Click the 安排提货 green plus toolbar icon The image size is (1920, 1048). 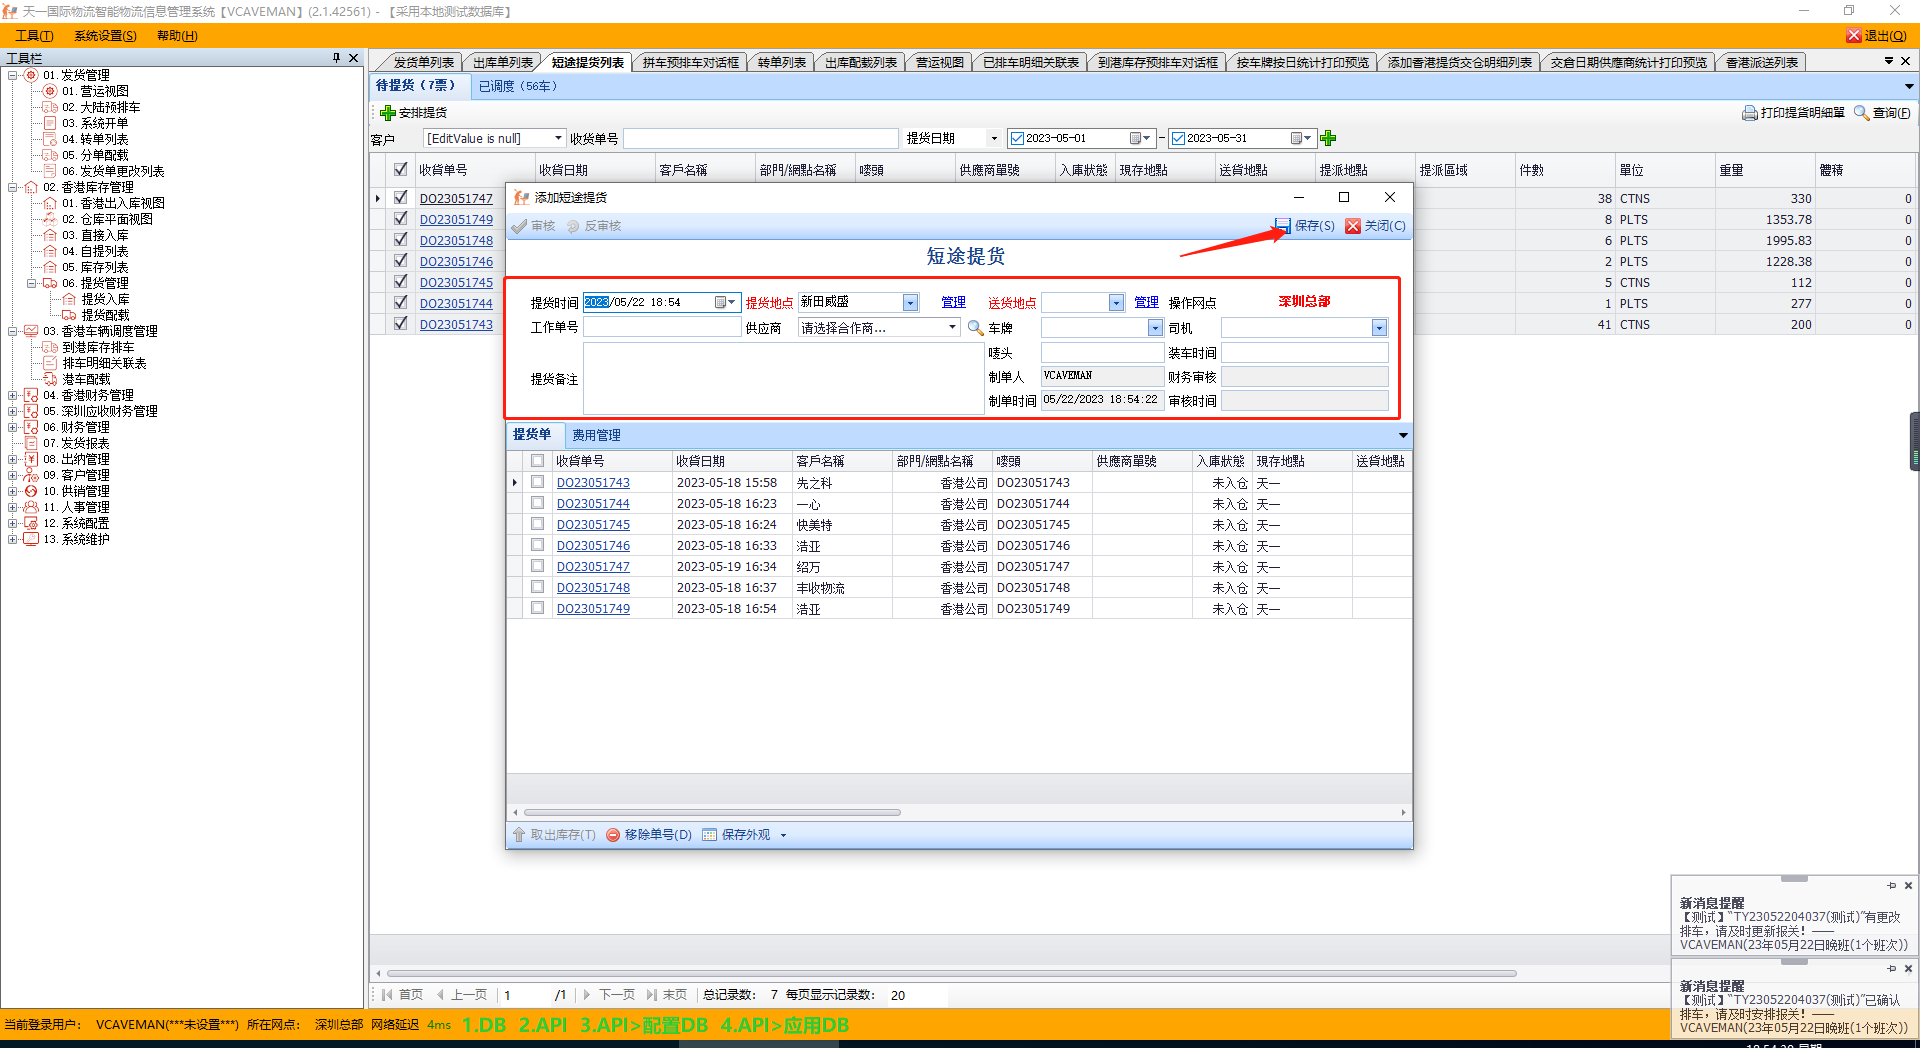(x=388, y=113)
